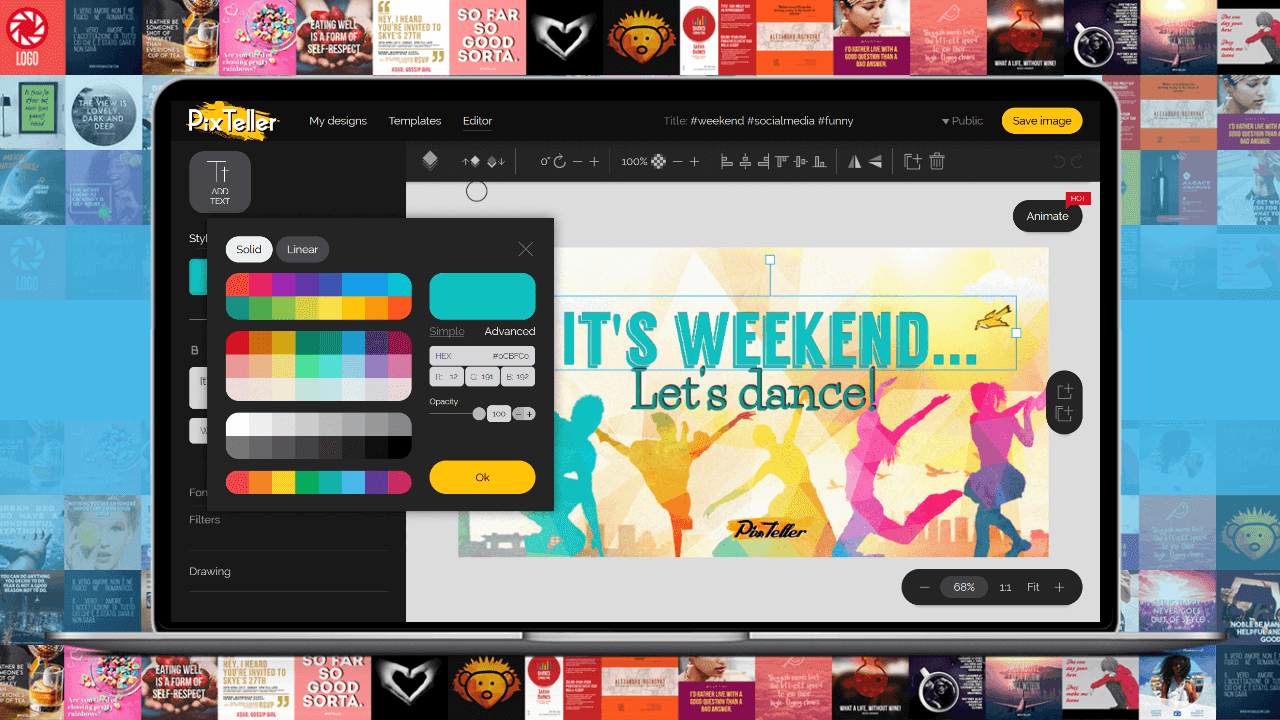Bring the selected layer forward
This screenshot has height=720, width=1280.
(x=471, y=161)
